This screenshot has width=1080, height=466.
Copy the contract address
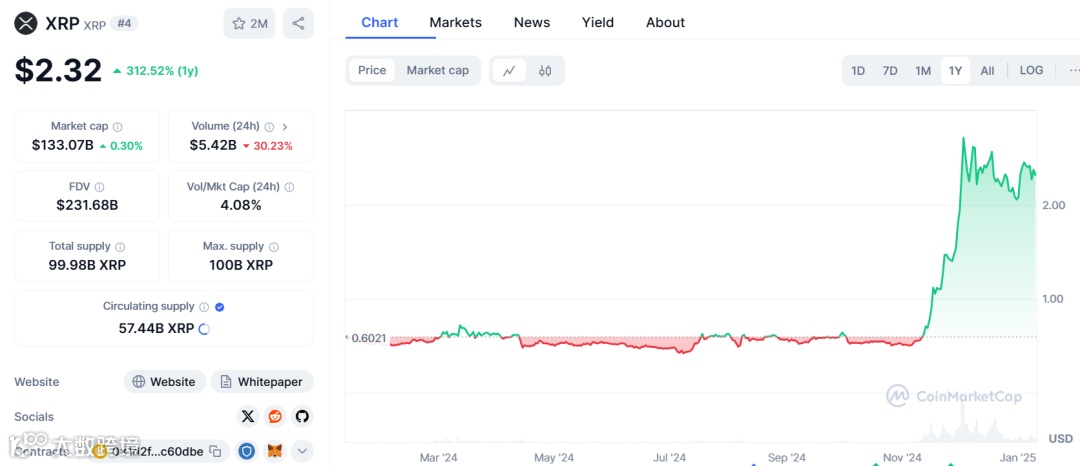tap(215, 451)
